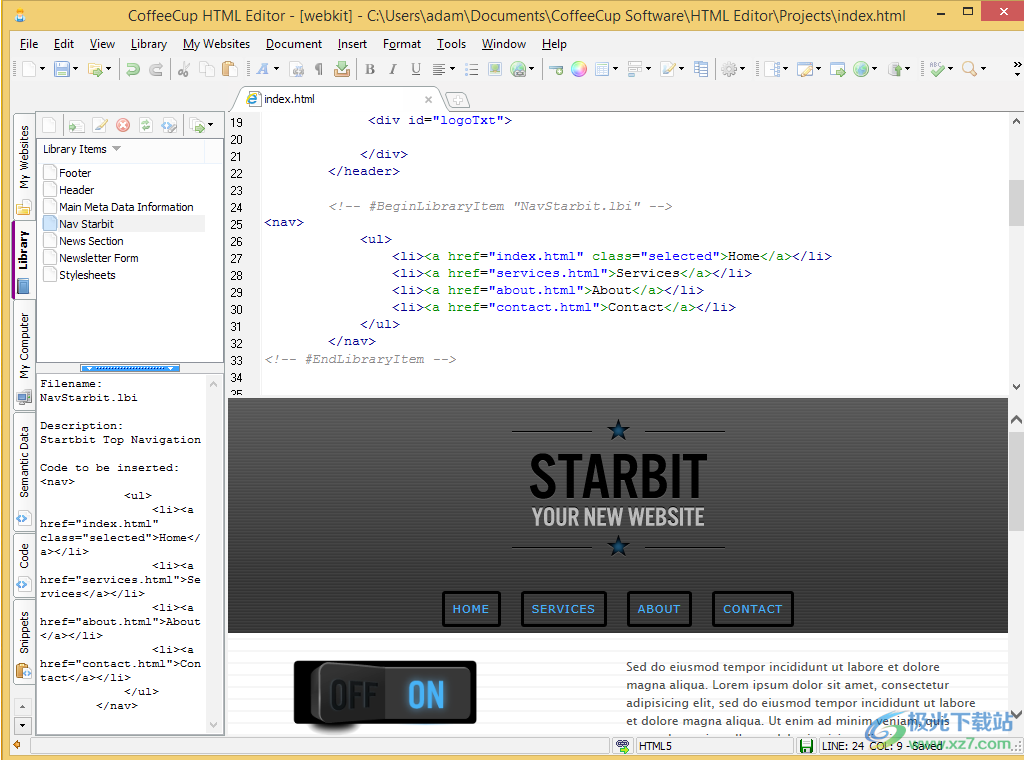The image size is (1024, 760).
Task: Open the Library Items dropdown
Action: point(116,149)
